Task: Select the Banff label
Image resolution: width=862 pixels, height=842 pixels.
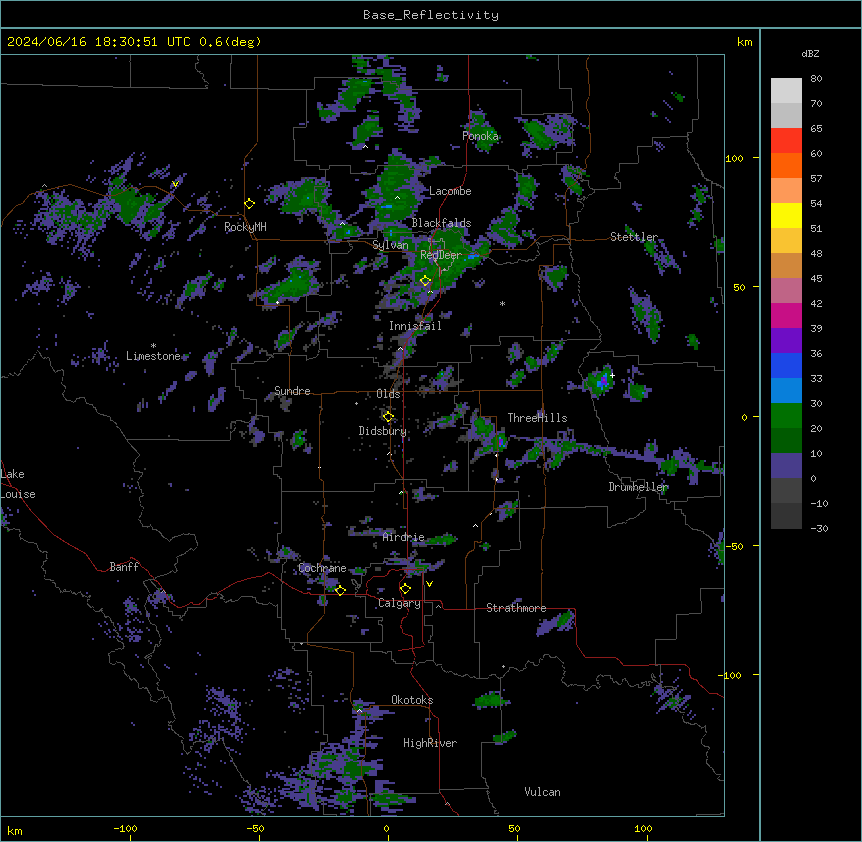Action: (124, 567)
